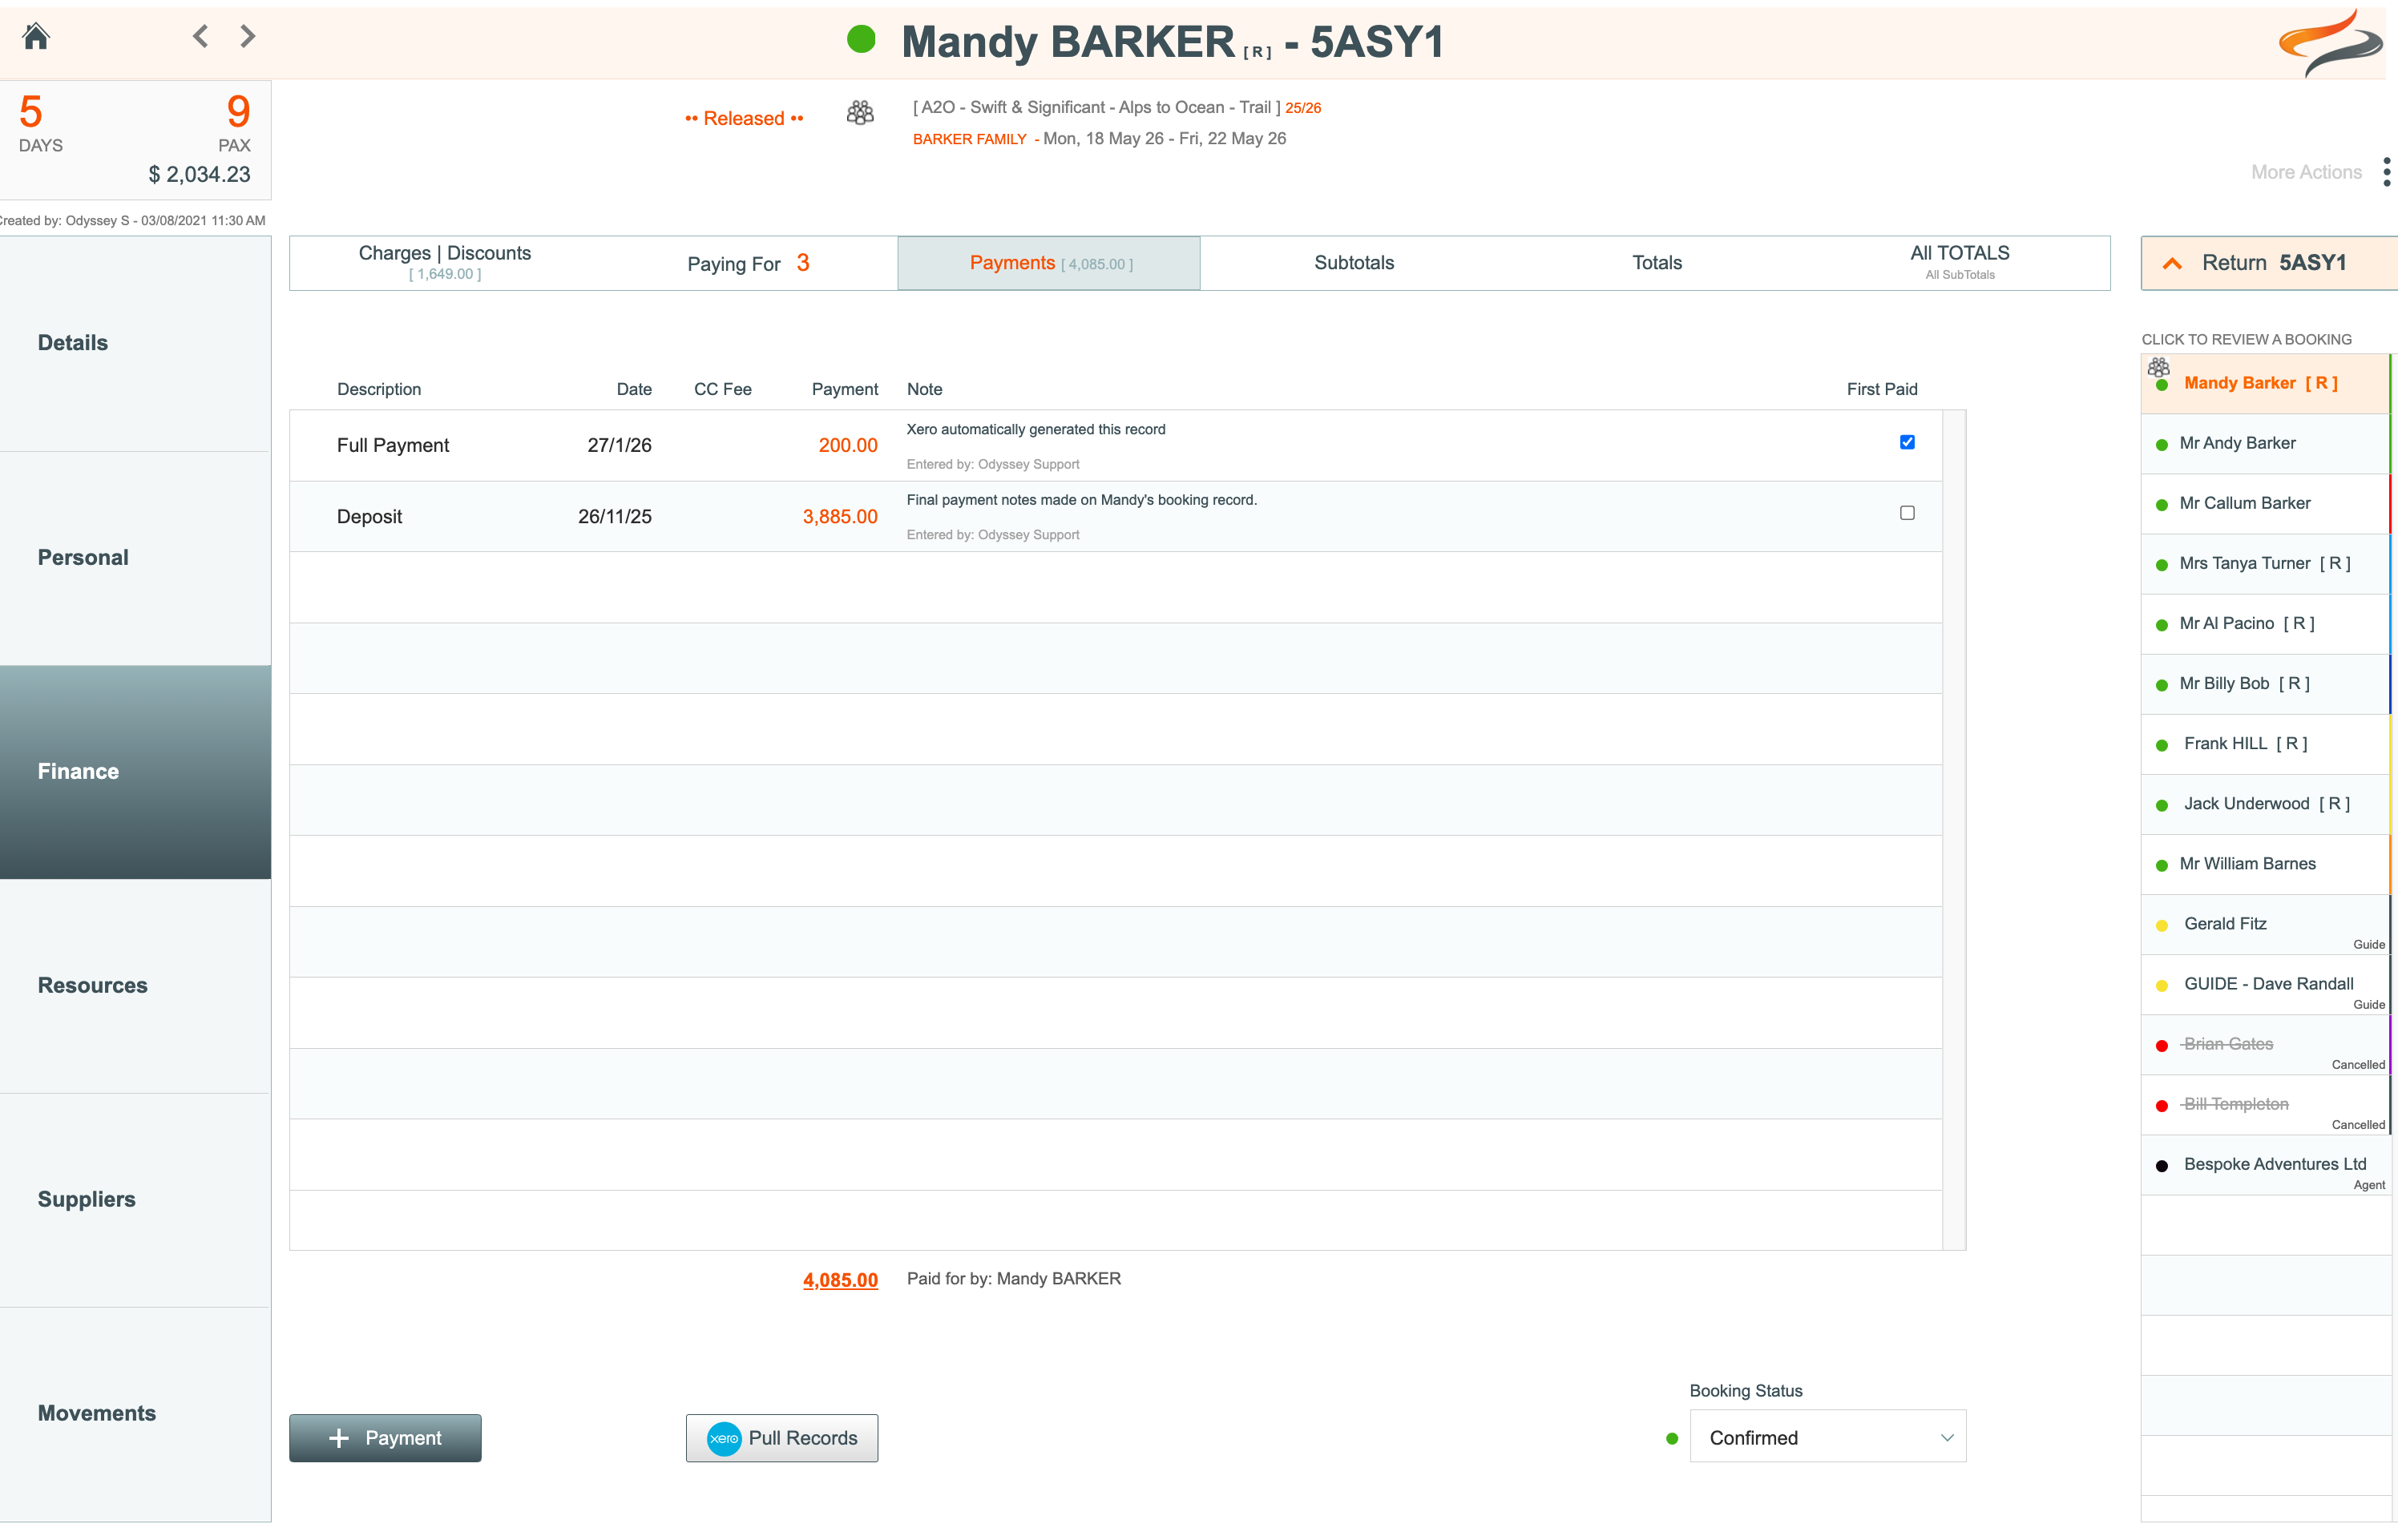Review Mr Al Pacino booking
This screenshot has height=1540, width=2398.
point(2265,624)
